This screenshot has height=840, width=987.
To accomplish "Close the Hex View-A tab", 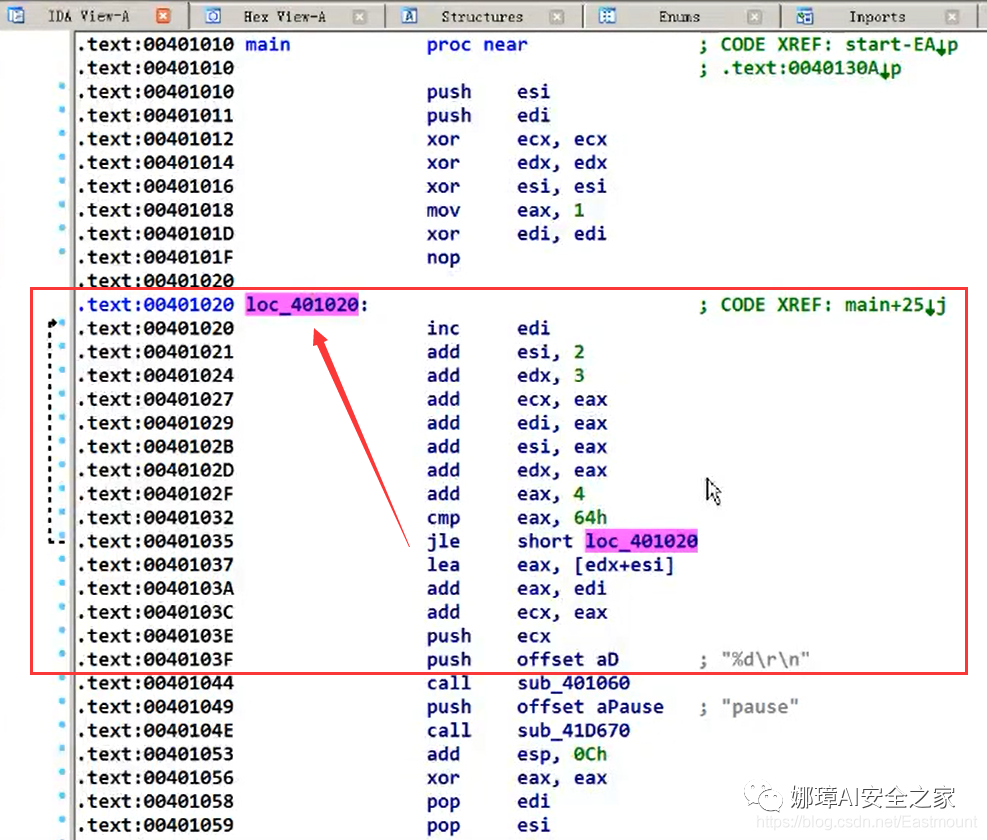I will 359,17.
